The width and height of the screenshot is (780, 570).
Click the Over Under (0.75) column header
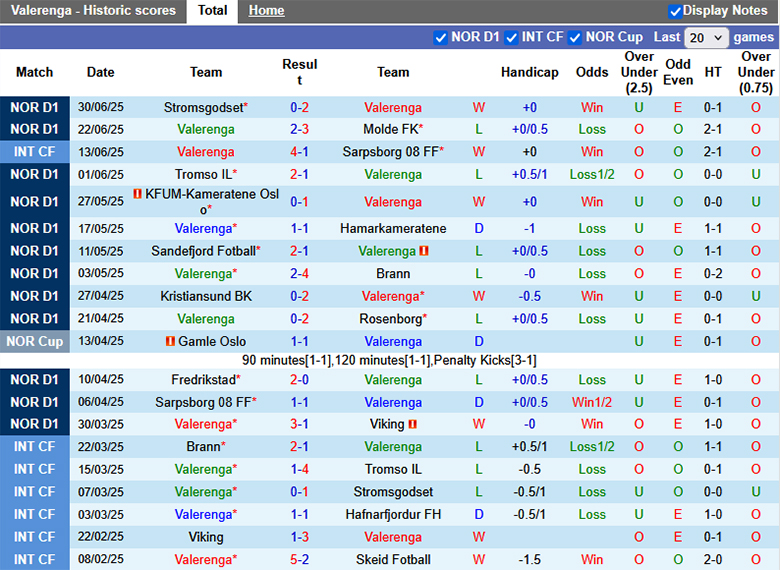click(756, 73)
